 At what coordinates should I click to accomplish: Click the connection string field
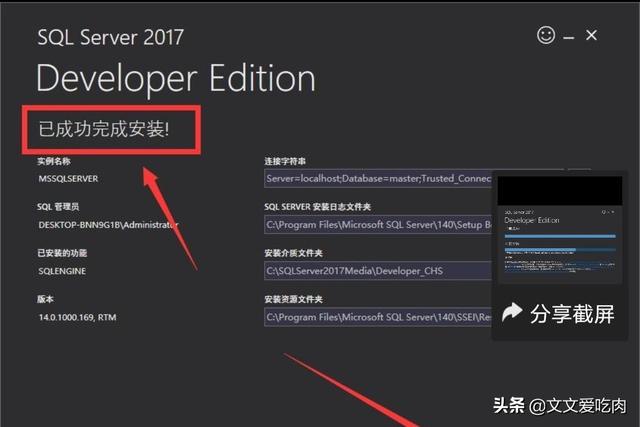(378, 178)
